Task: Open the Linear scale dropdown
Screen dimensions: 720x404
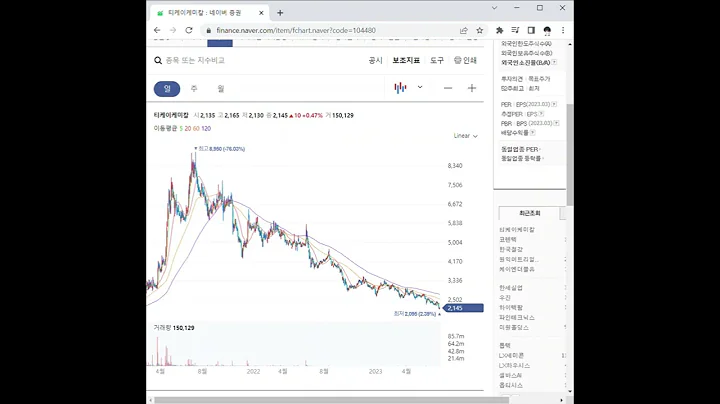Action: coord(466,136)
